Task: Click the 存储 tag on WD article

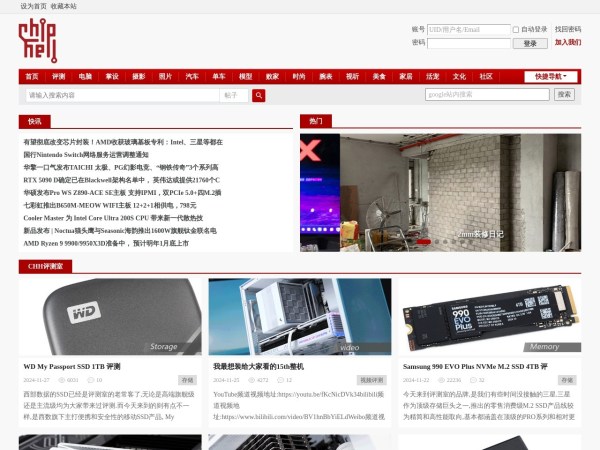Action: 187,380
